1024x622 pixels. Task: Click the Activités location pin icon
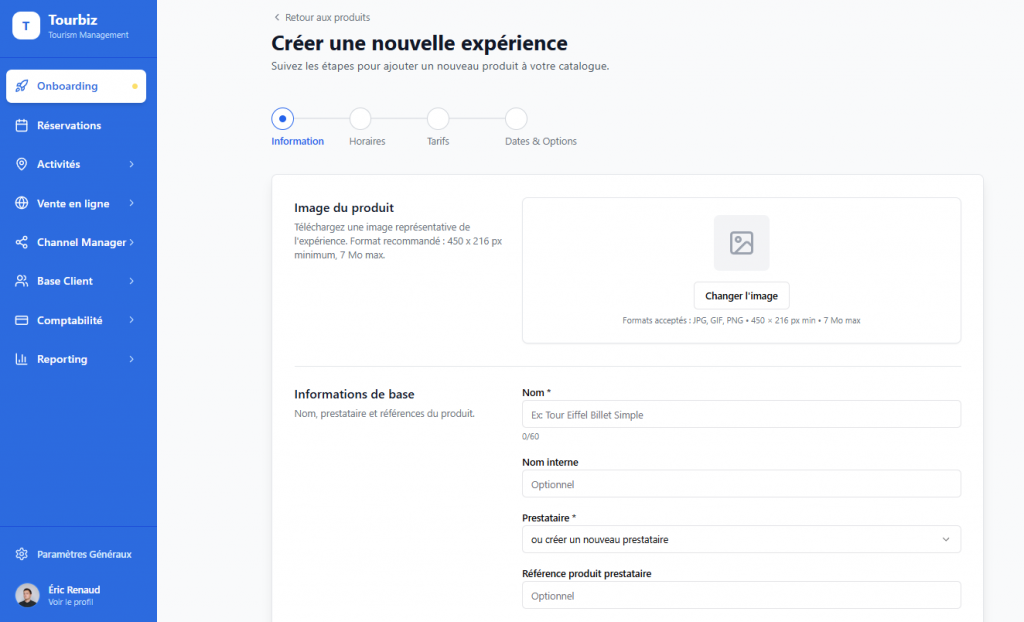coord(22,164)
